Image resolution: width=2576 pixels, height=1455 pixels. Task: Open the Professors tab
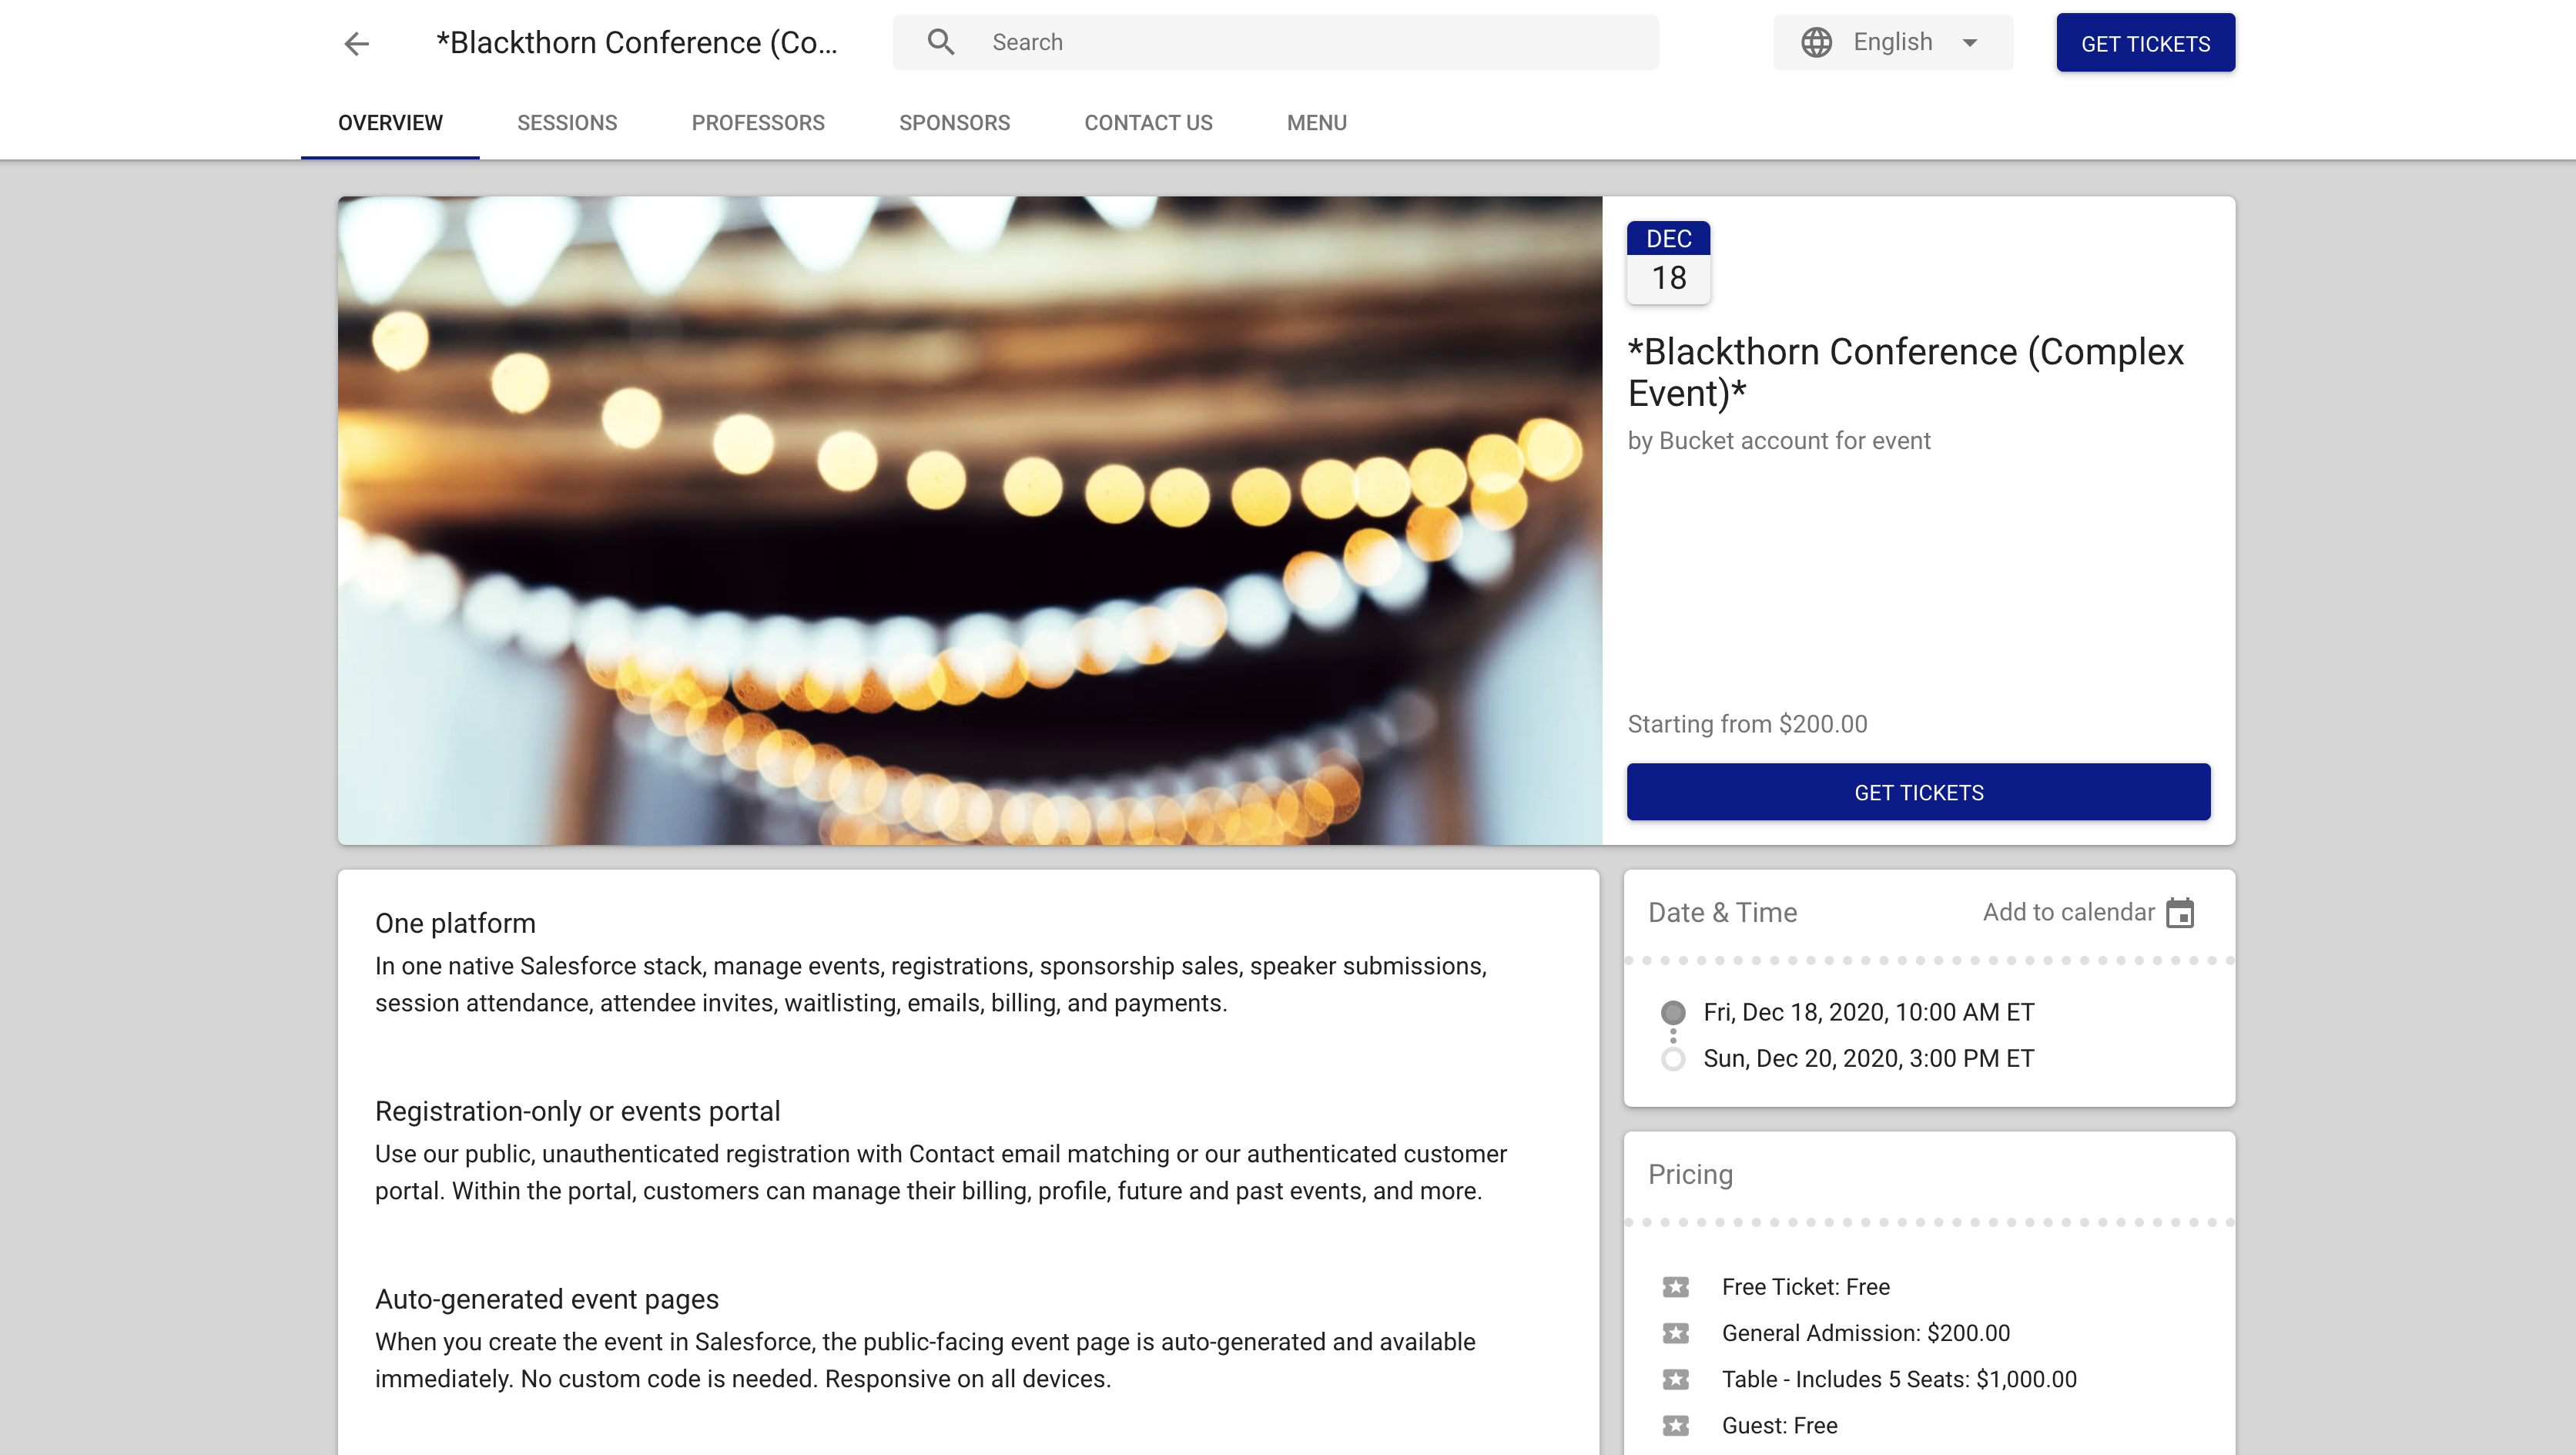point(758,123)
